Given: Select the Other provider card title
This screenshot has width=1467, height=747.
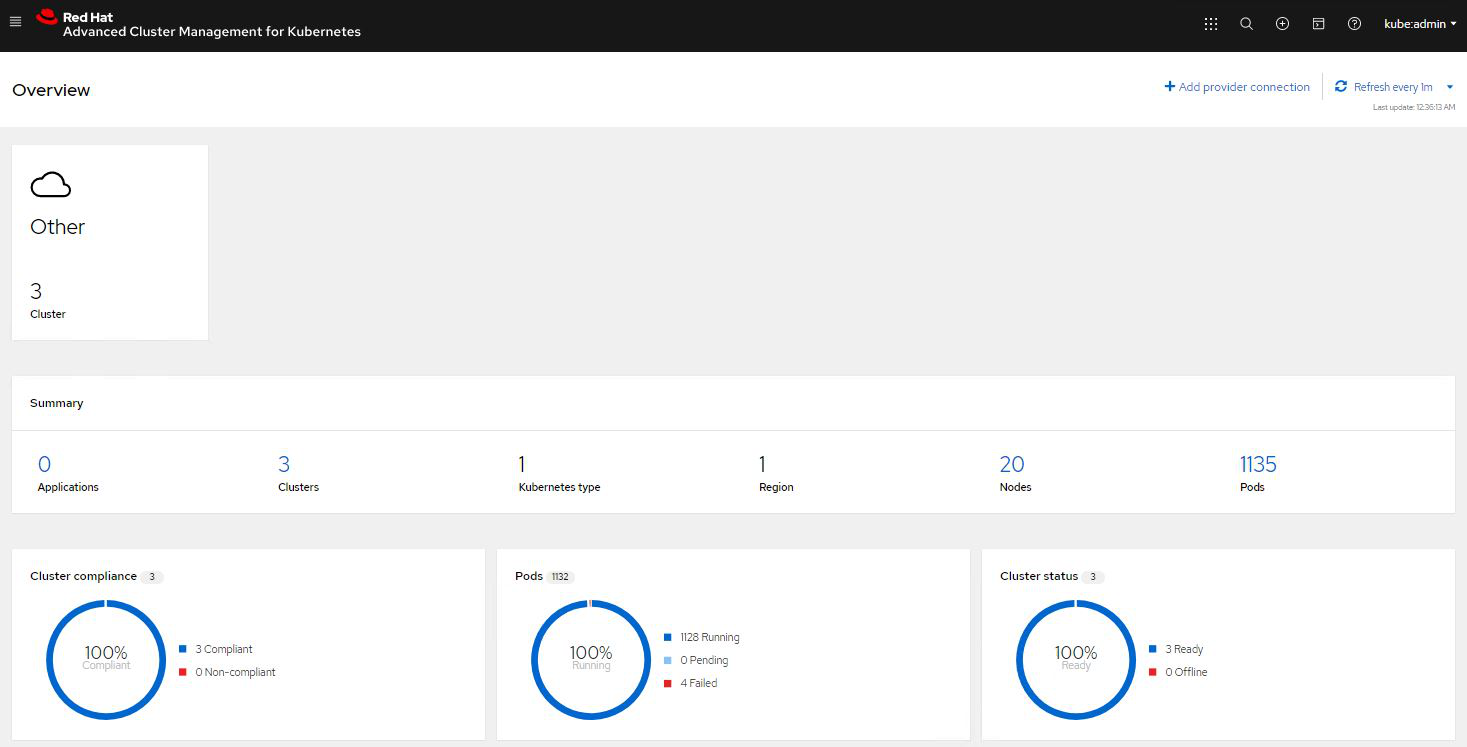Looking at the screenshot, I should point(58,227).
